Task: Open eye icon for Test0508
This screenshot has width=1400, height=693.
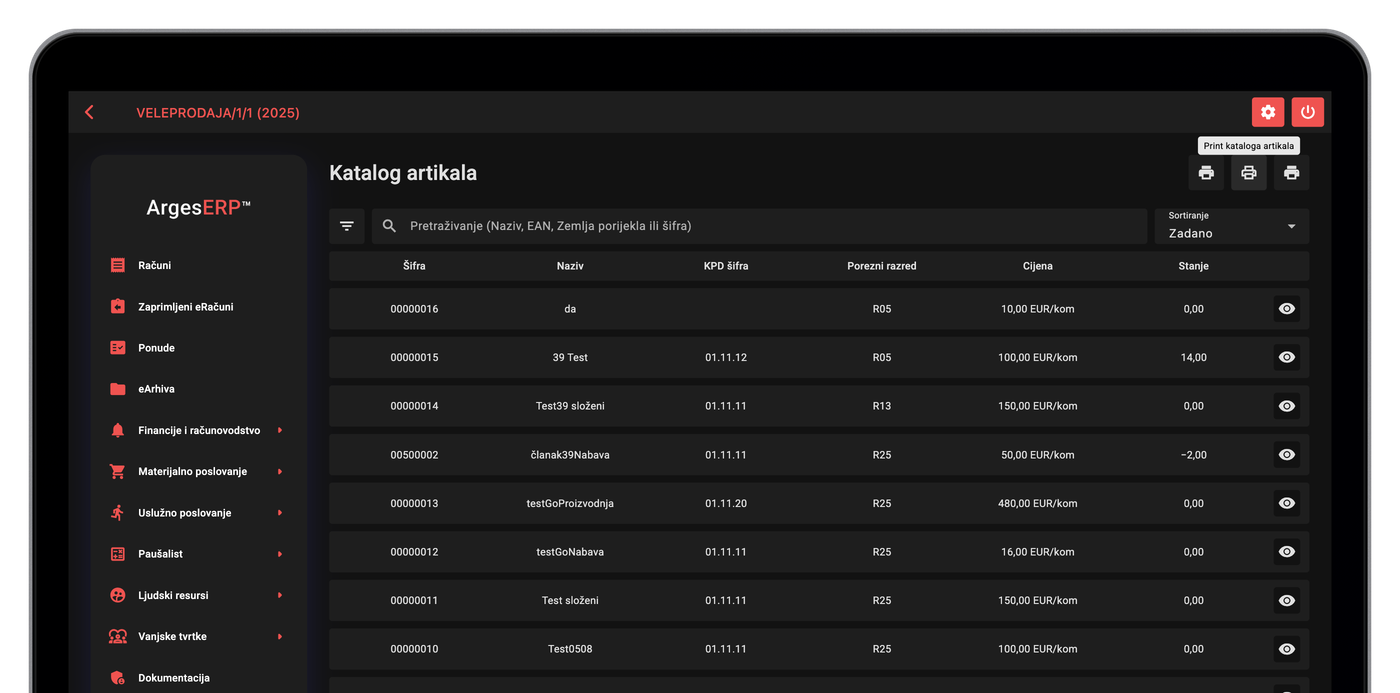Action: pyautogui.click(x=1287, y=649)
